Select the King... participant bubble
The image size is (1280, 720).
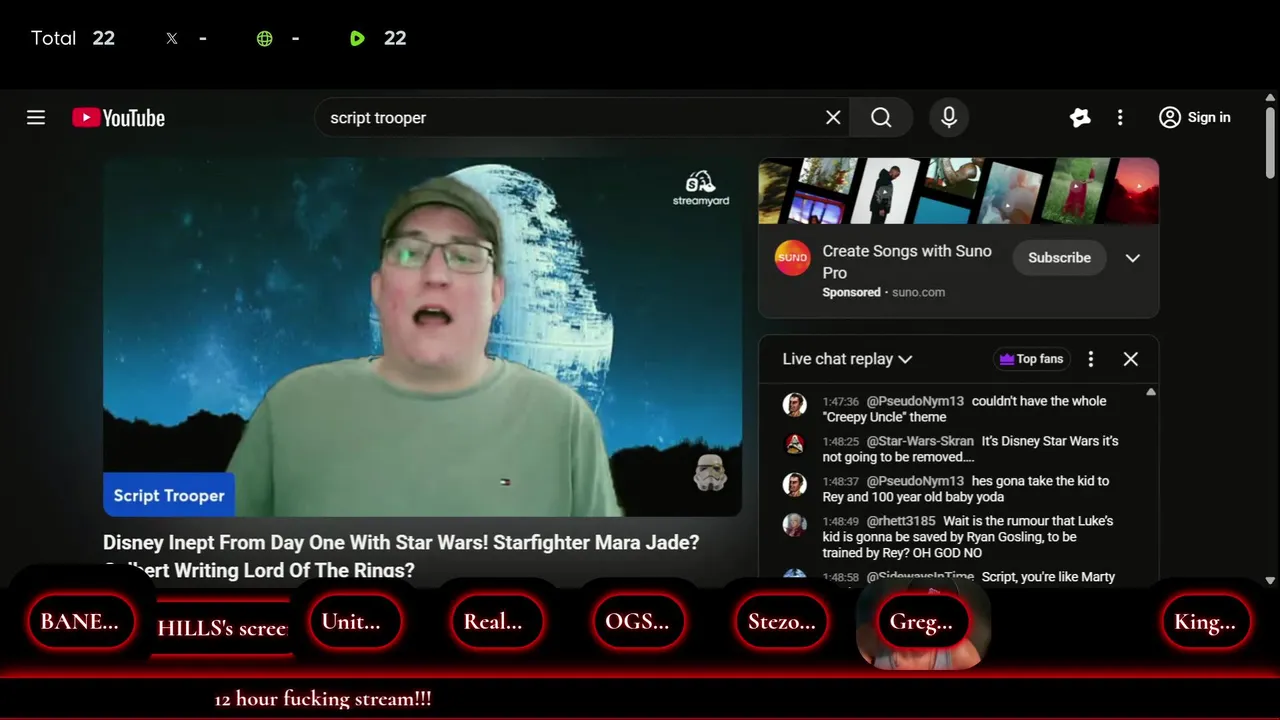tap(1205, 621)
